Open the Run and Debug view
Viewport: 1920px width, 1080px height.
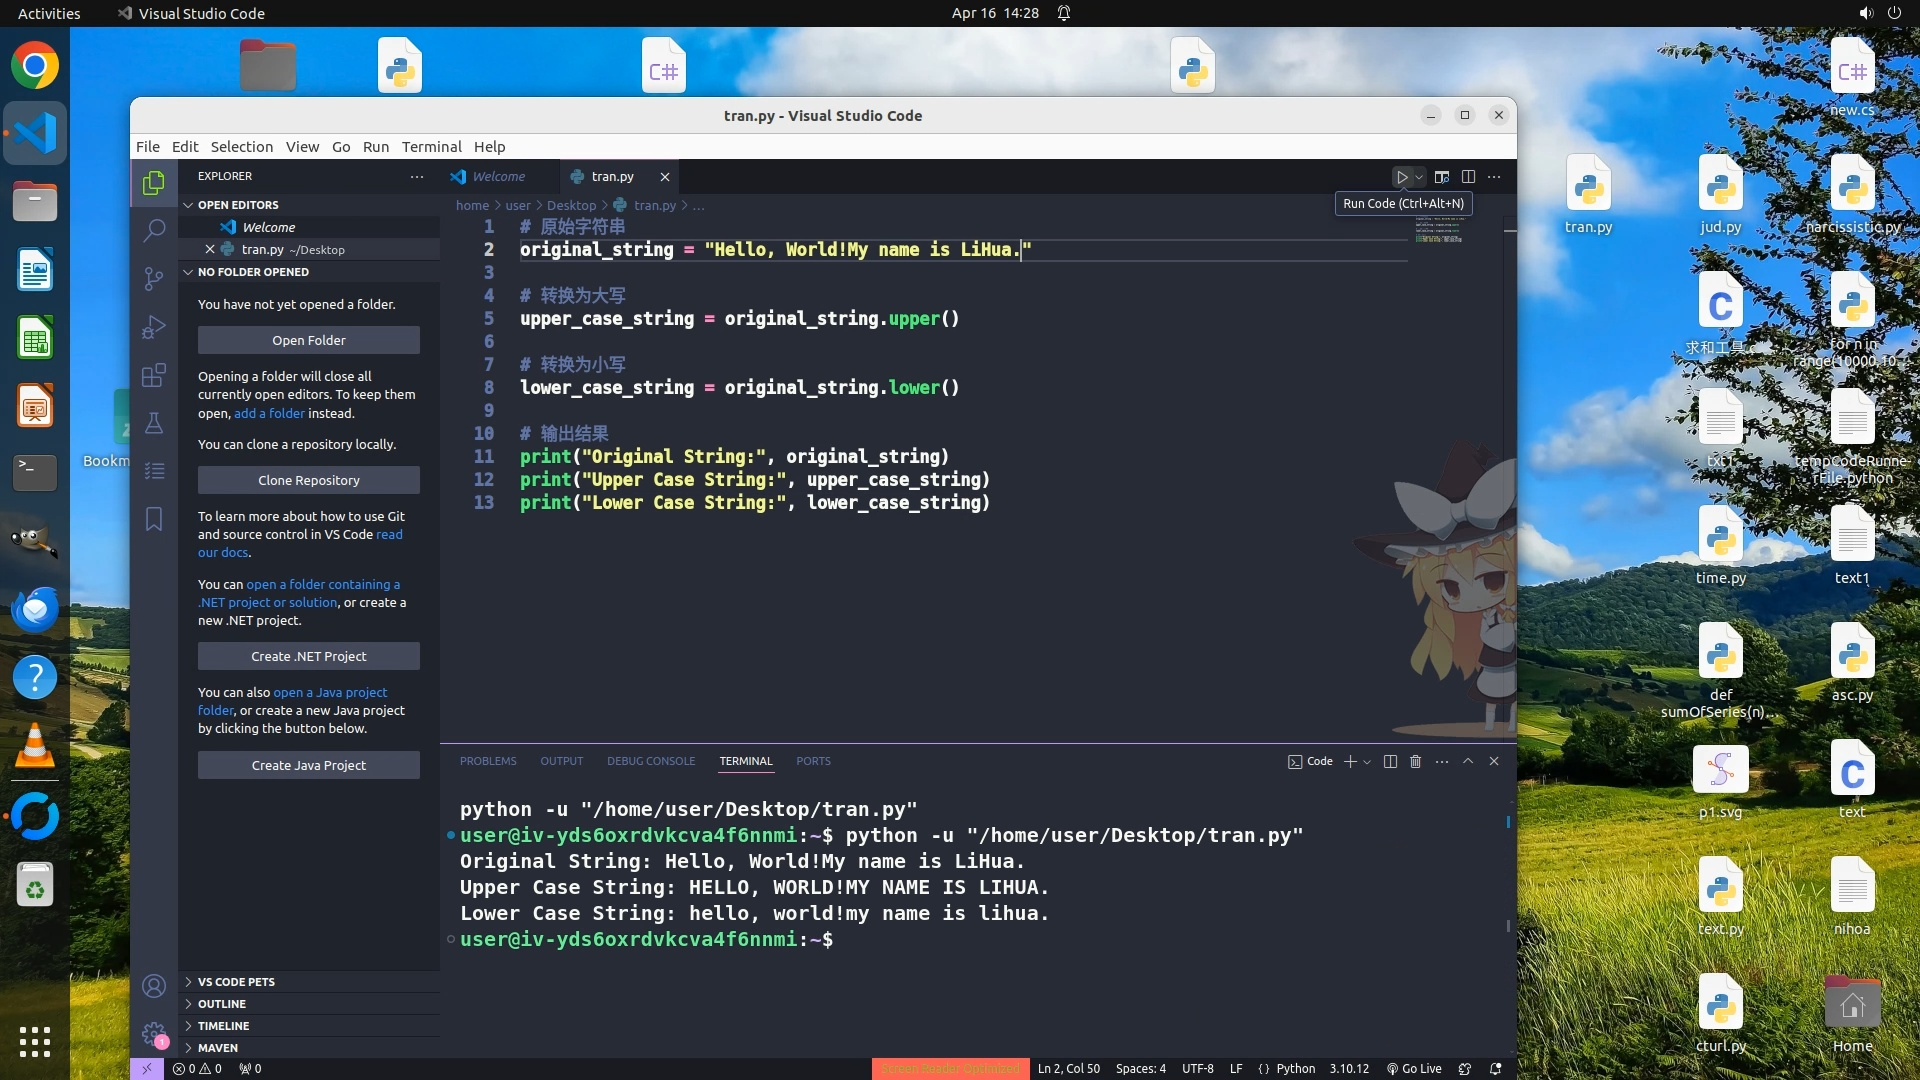[154, 327]
